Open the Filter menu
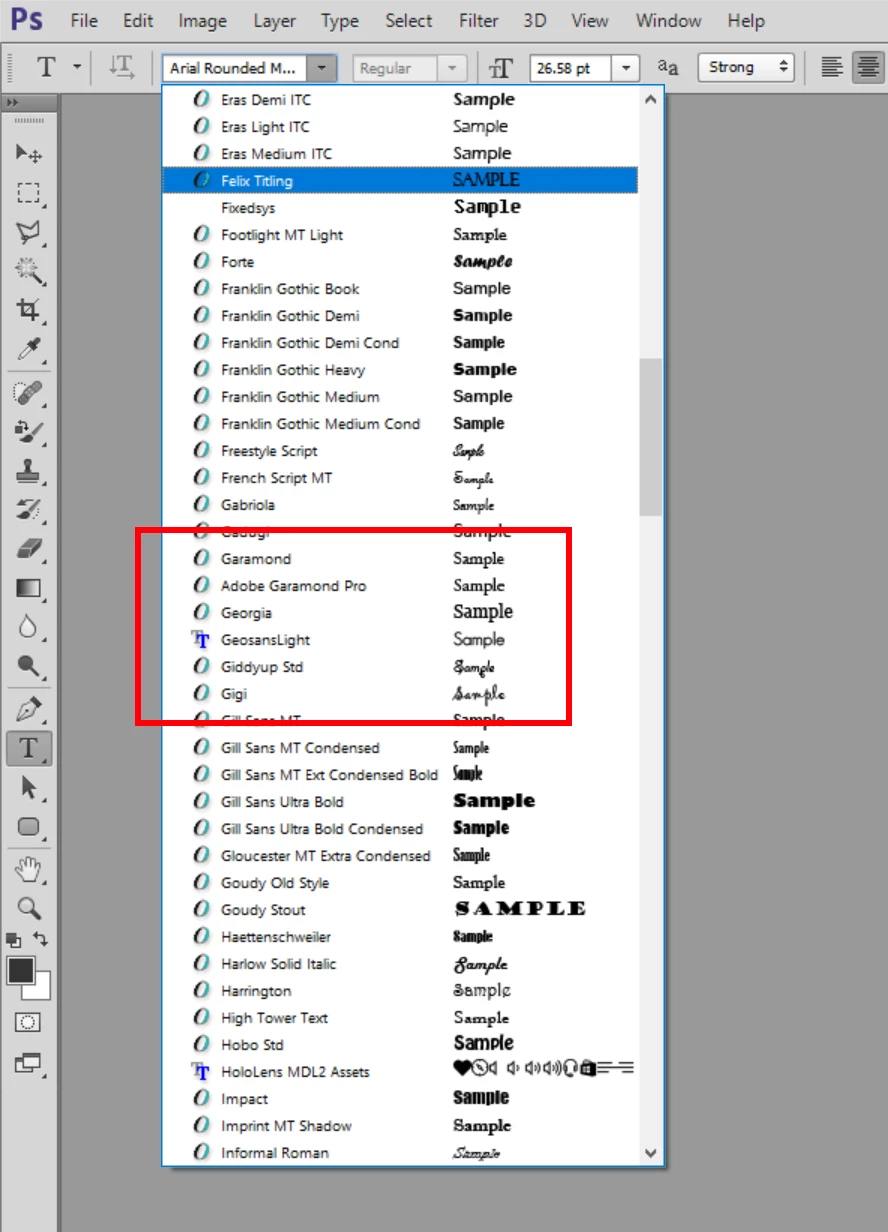 coord(479,20)
